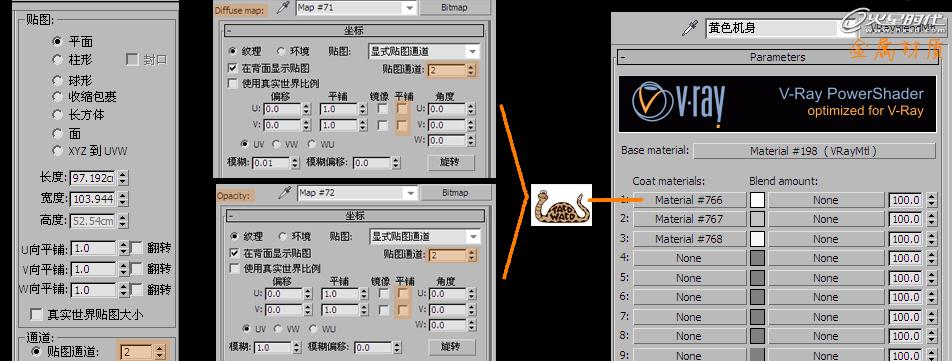This screenshot has width=952, height=361.
Task: Uncheck 在背面显示贴图 in Diffuse map panel
Action: pos(233,68)
